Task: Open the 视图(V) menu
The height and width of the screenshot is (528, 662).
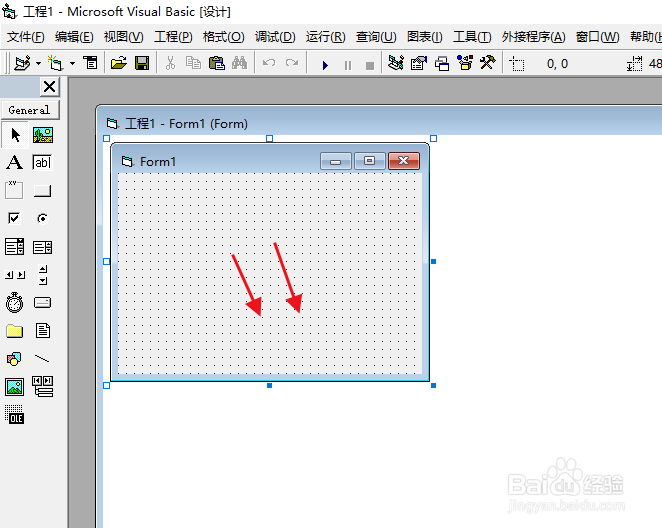Action: pos(124,37)
